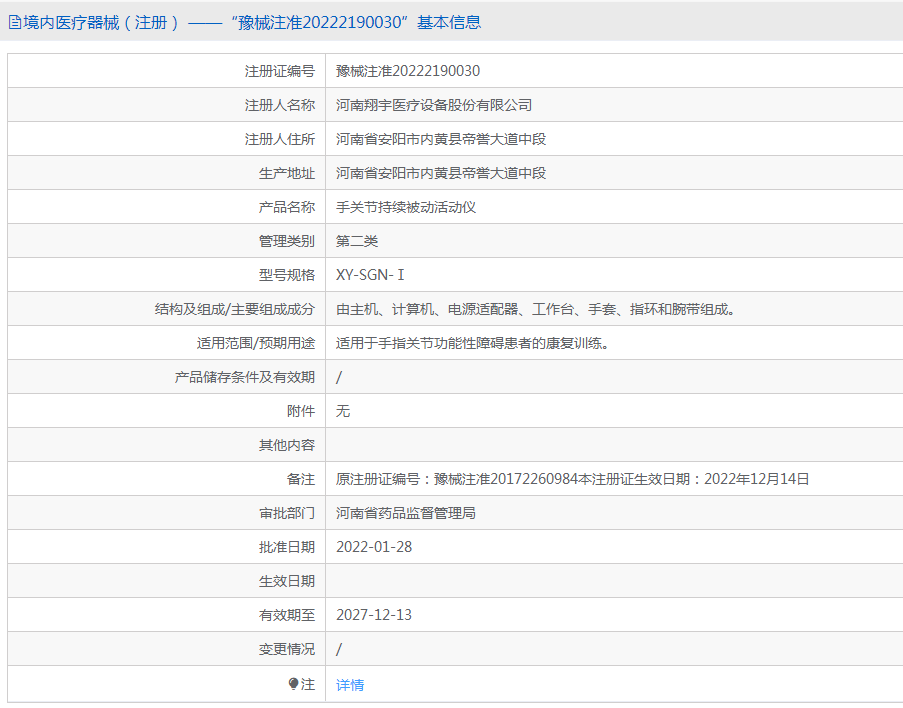
Task: Select the date 2022-01-28
Action: [374, 547]
